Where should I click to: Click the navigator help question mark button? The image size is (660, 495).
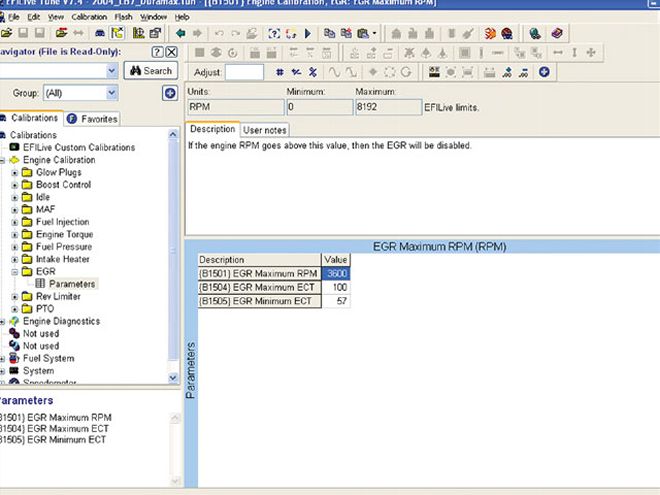[157, 52]
